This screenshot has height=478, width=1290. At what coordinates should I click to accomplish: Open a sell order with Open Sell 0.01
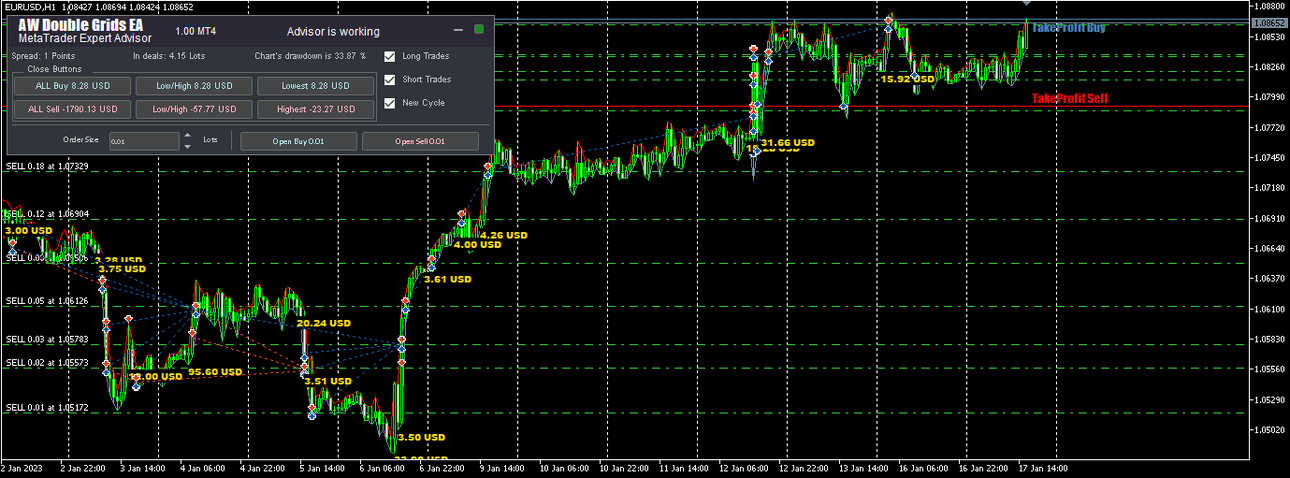[420, 141]
